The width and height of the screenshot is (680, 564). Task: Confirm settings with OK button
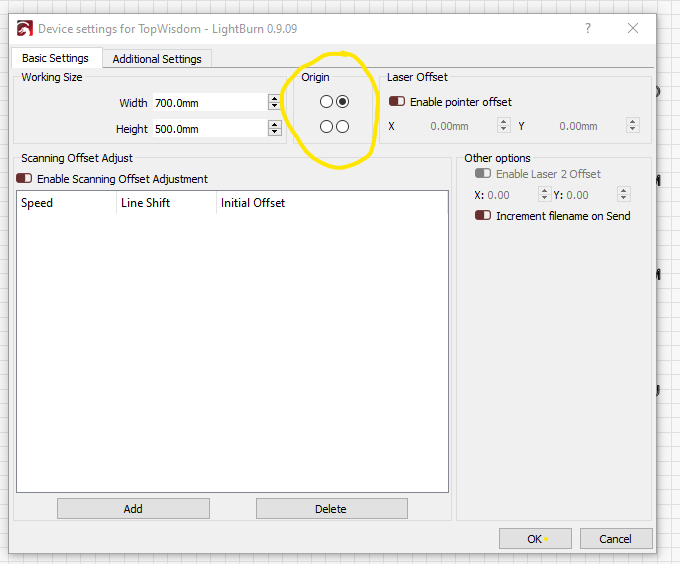[x=535, y=538]
